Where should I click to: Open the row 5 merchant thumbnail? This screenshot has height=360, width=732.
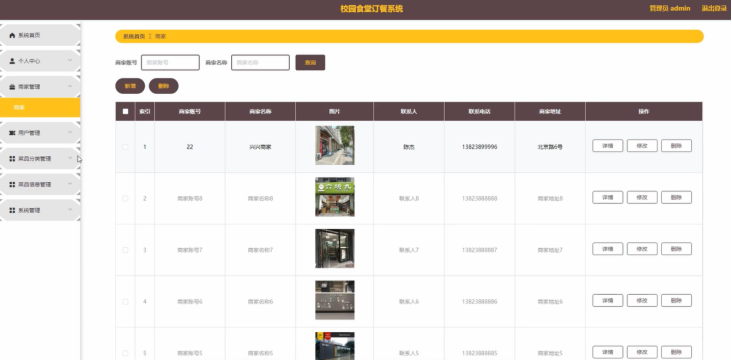click(x=335, y=346)
